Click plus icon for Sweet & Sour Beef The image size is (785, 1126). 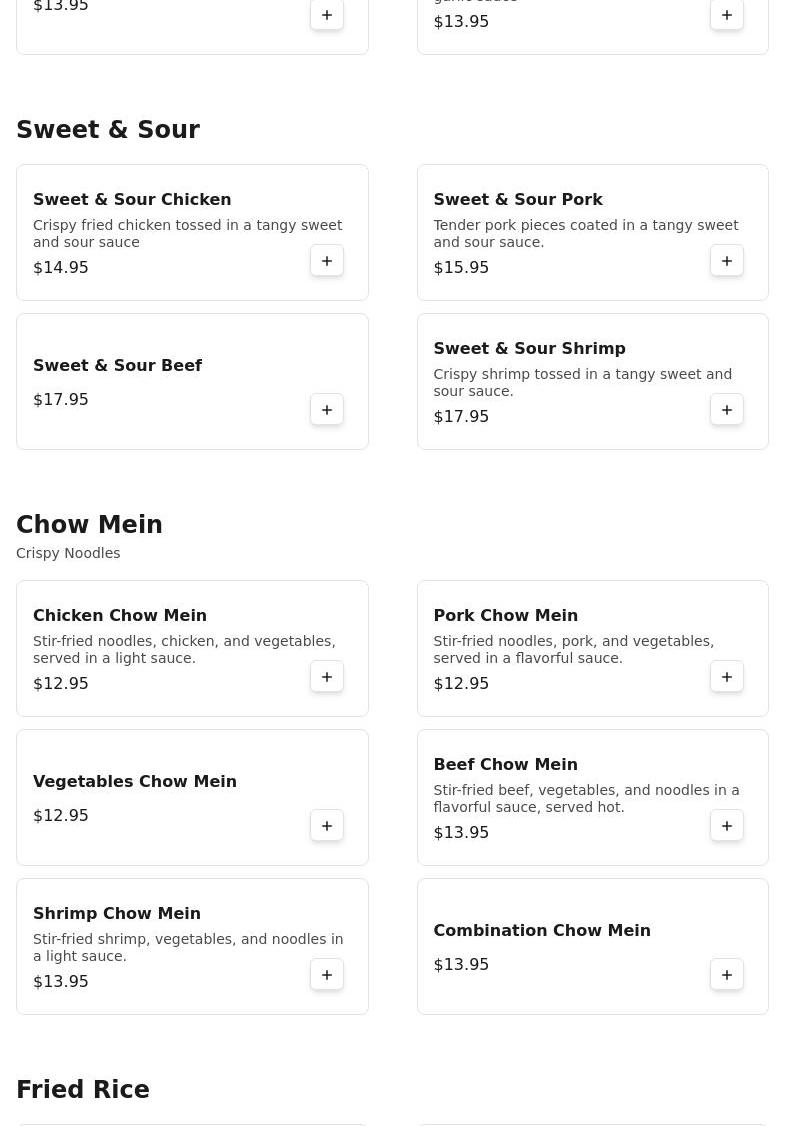(327, 410)
